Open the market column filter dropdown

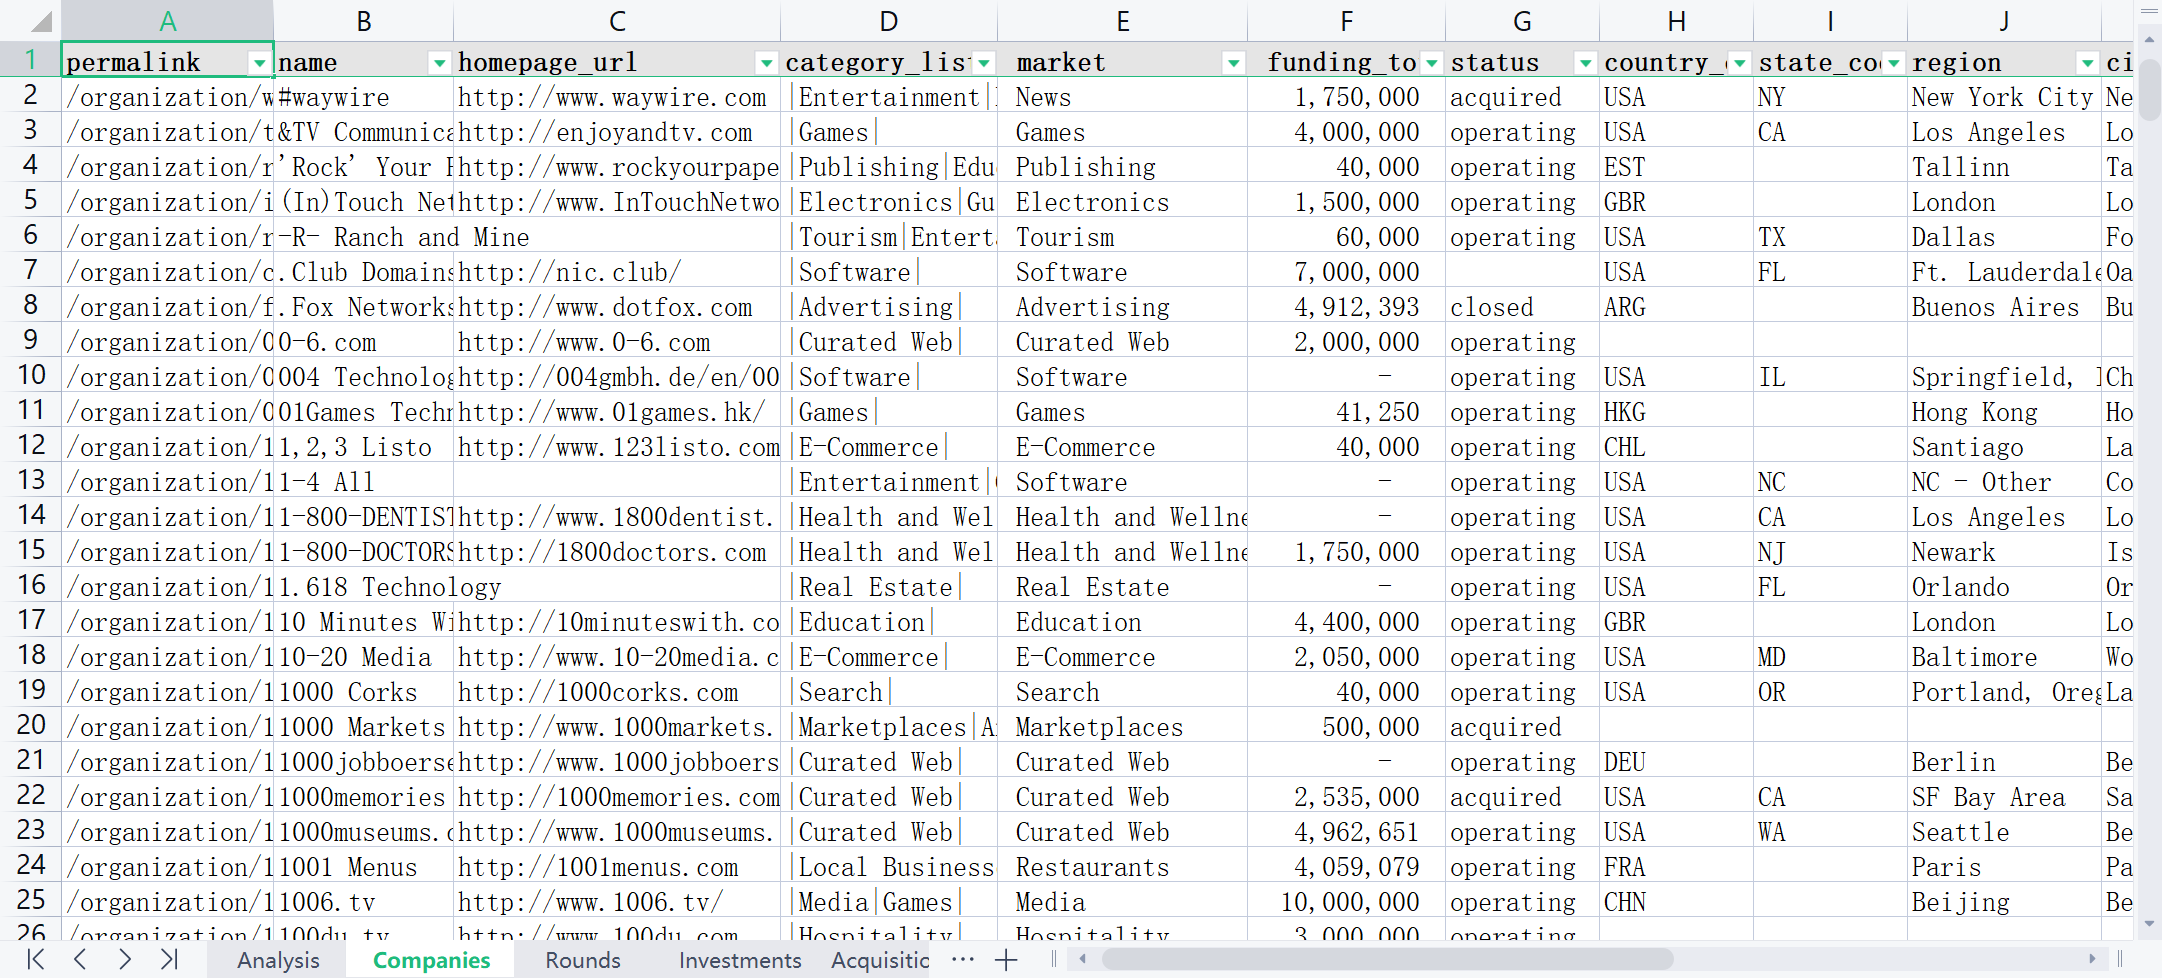click(1234, 63)
